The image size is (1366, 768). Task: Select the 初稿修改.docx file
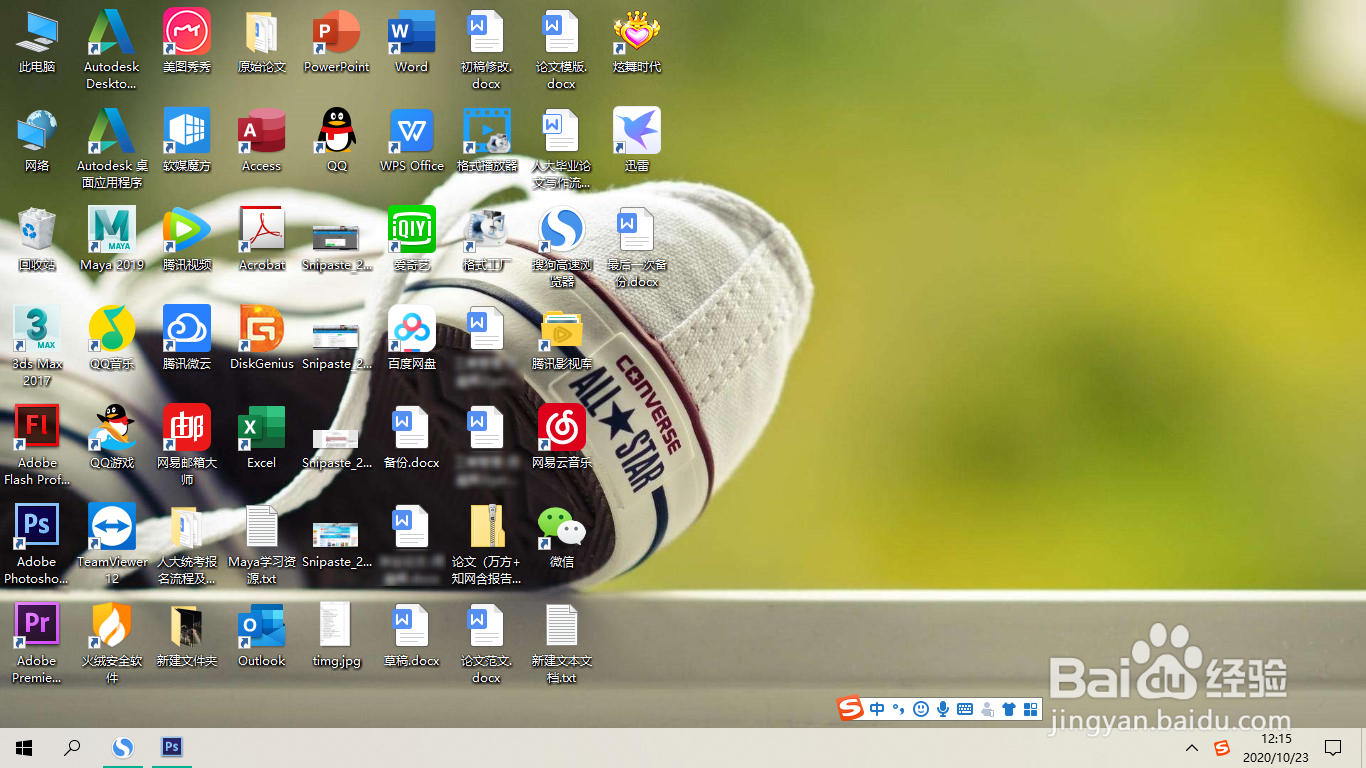[487, 49]
